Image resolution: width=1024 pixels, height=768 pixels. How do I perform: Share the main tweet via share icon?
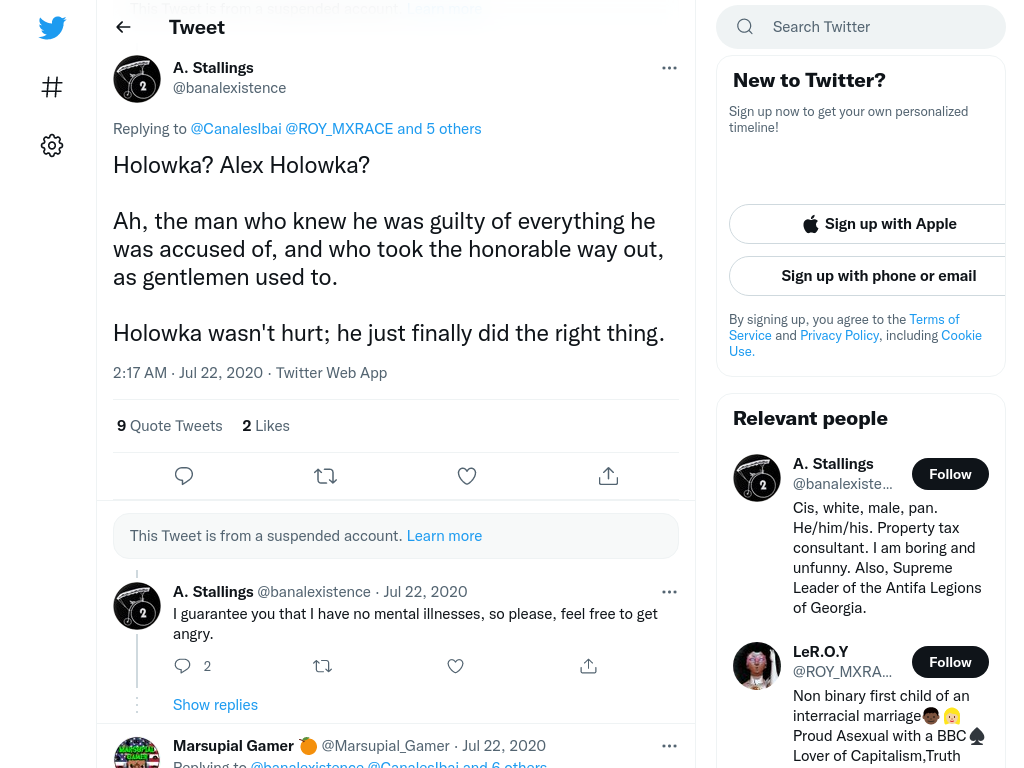point(608,476)
